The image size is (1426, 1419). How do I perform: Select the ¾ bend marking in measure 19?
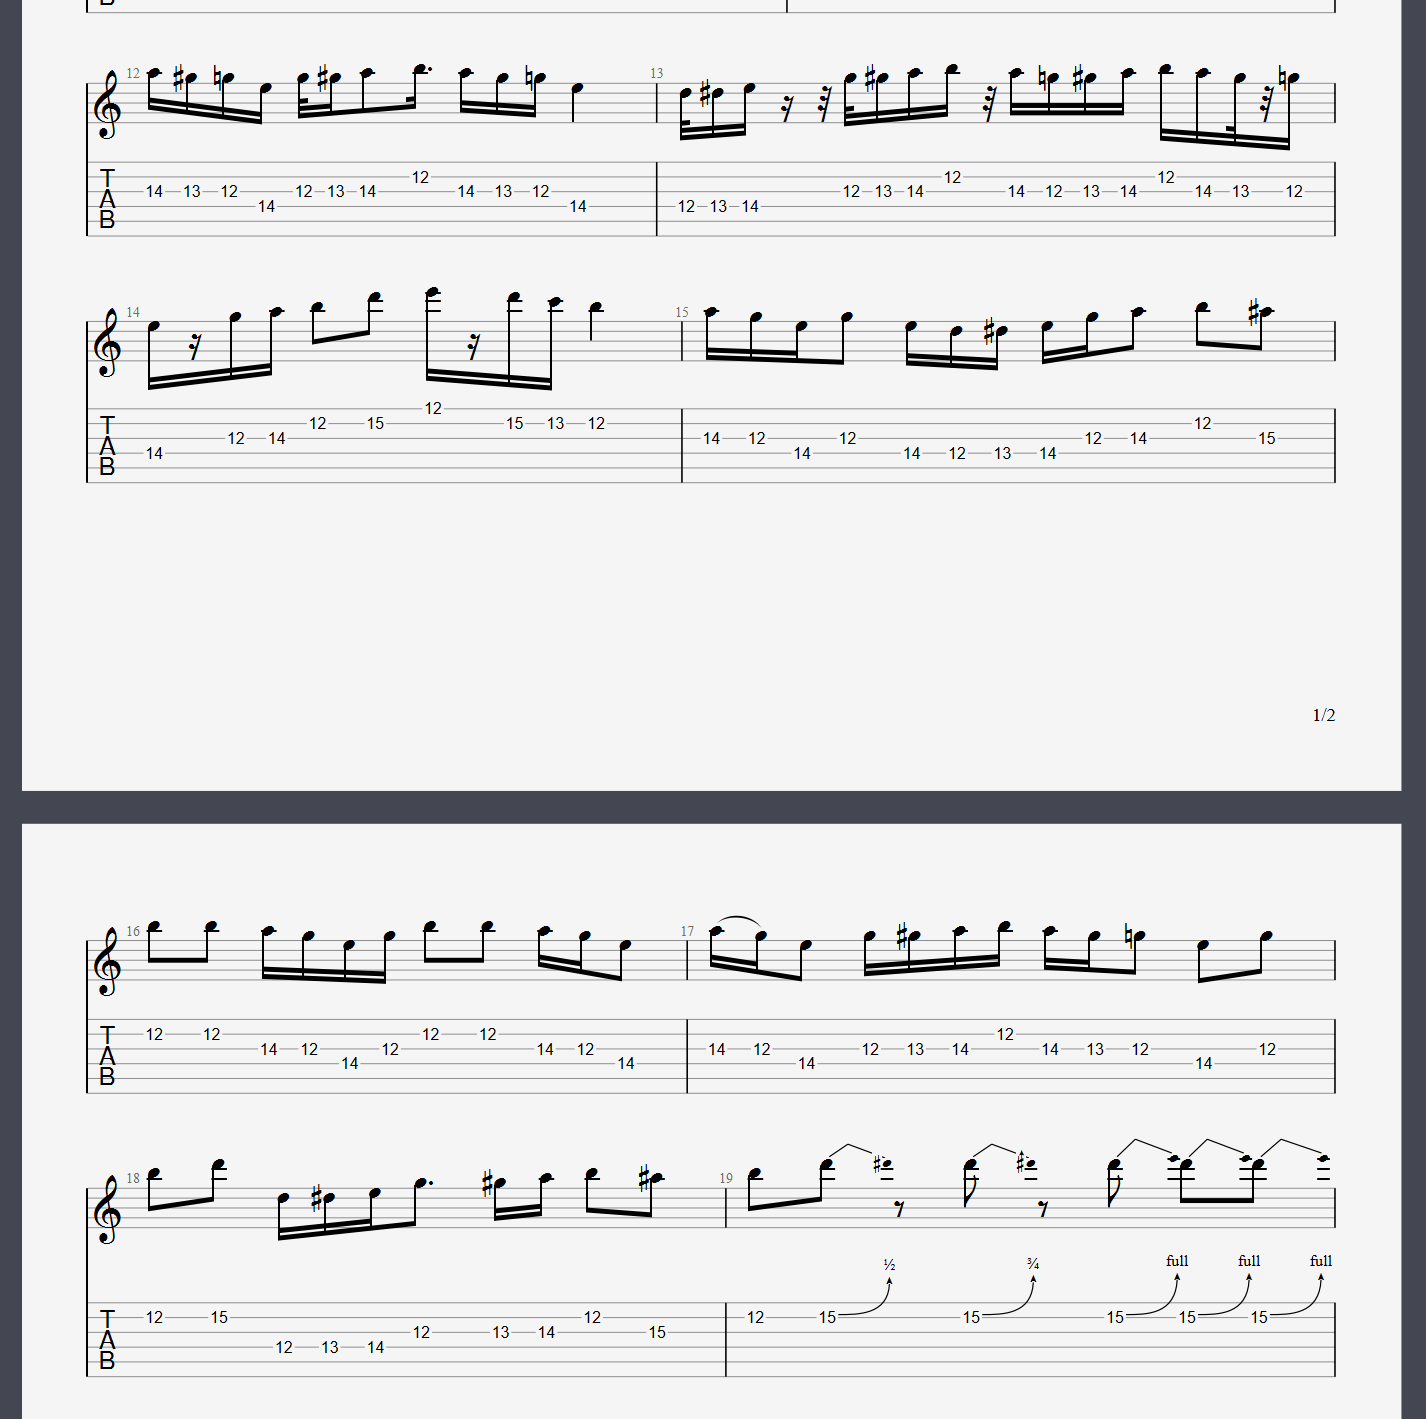[x=1033, y=1265]
